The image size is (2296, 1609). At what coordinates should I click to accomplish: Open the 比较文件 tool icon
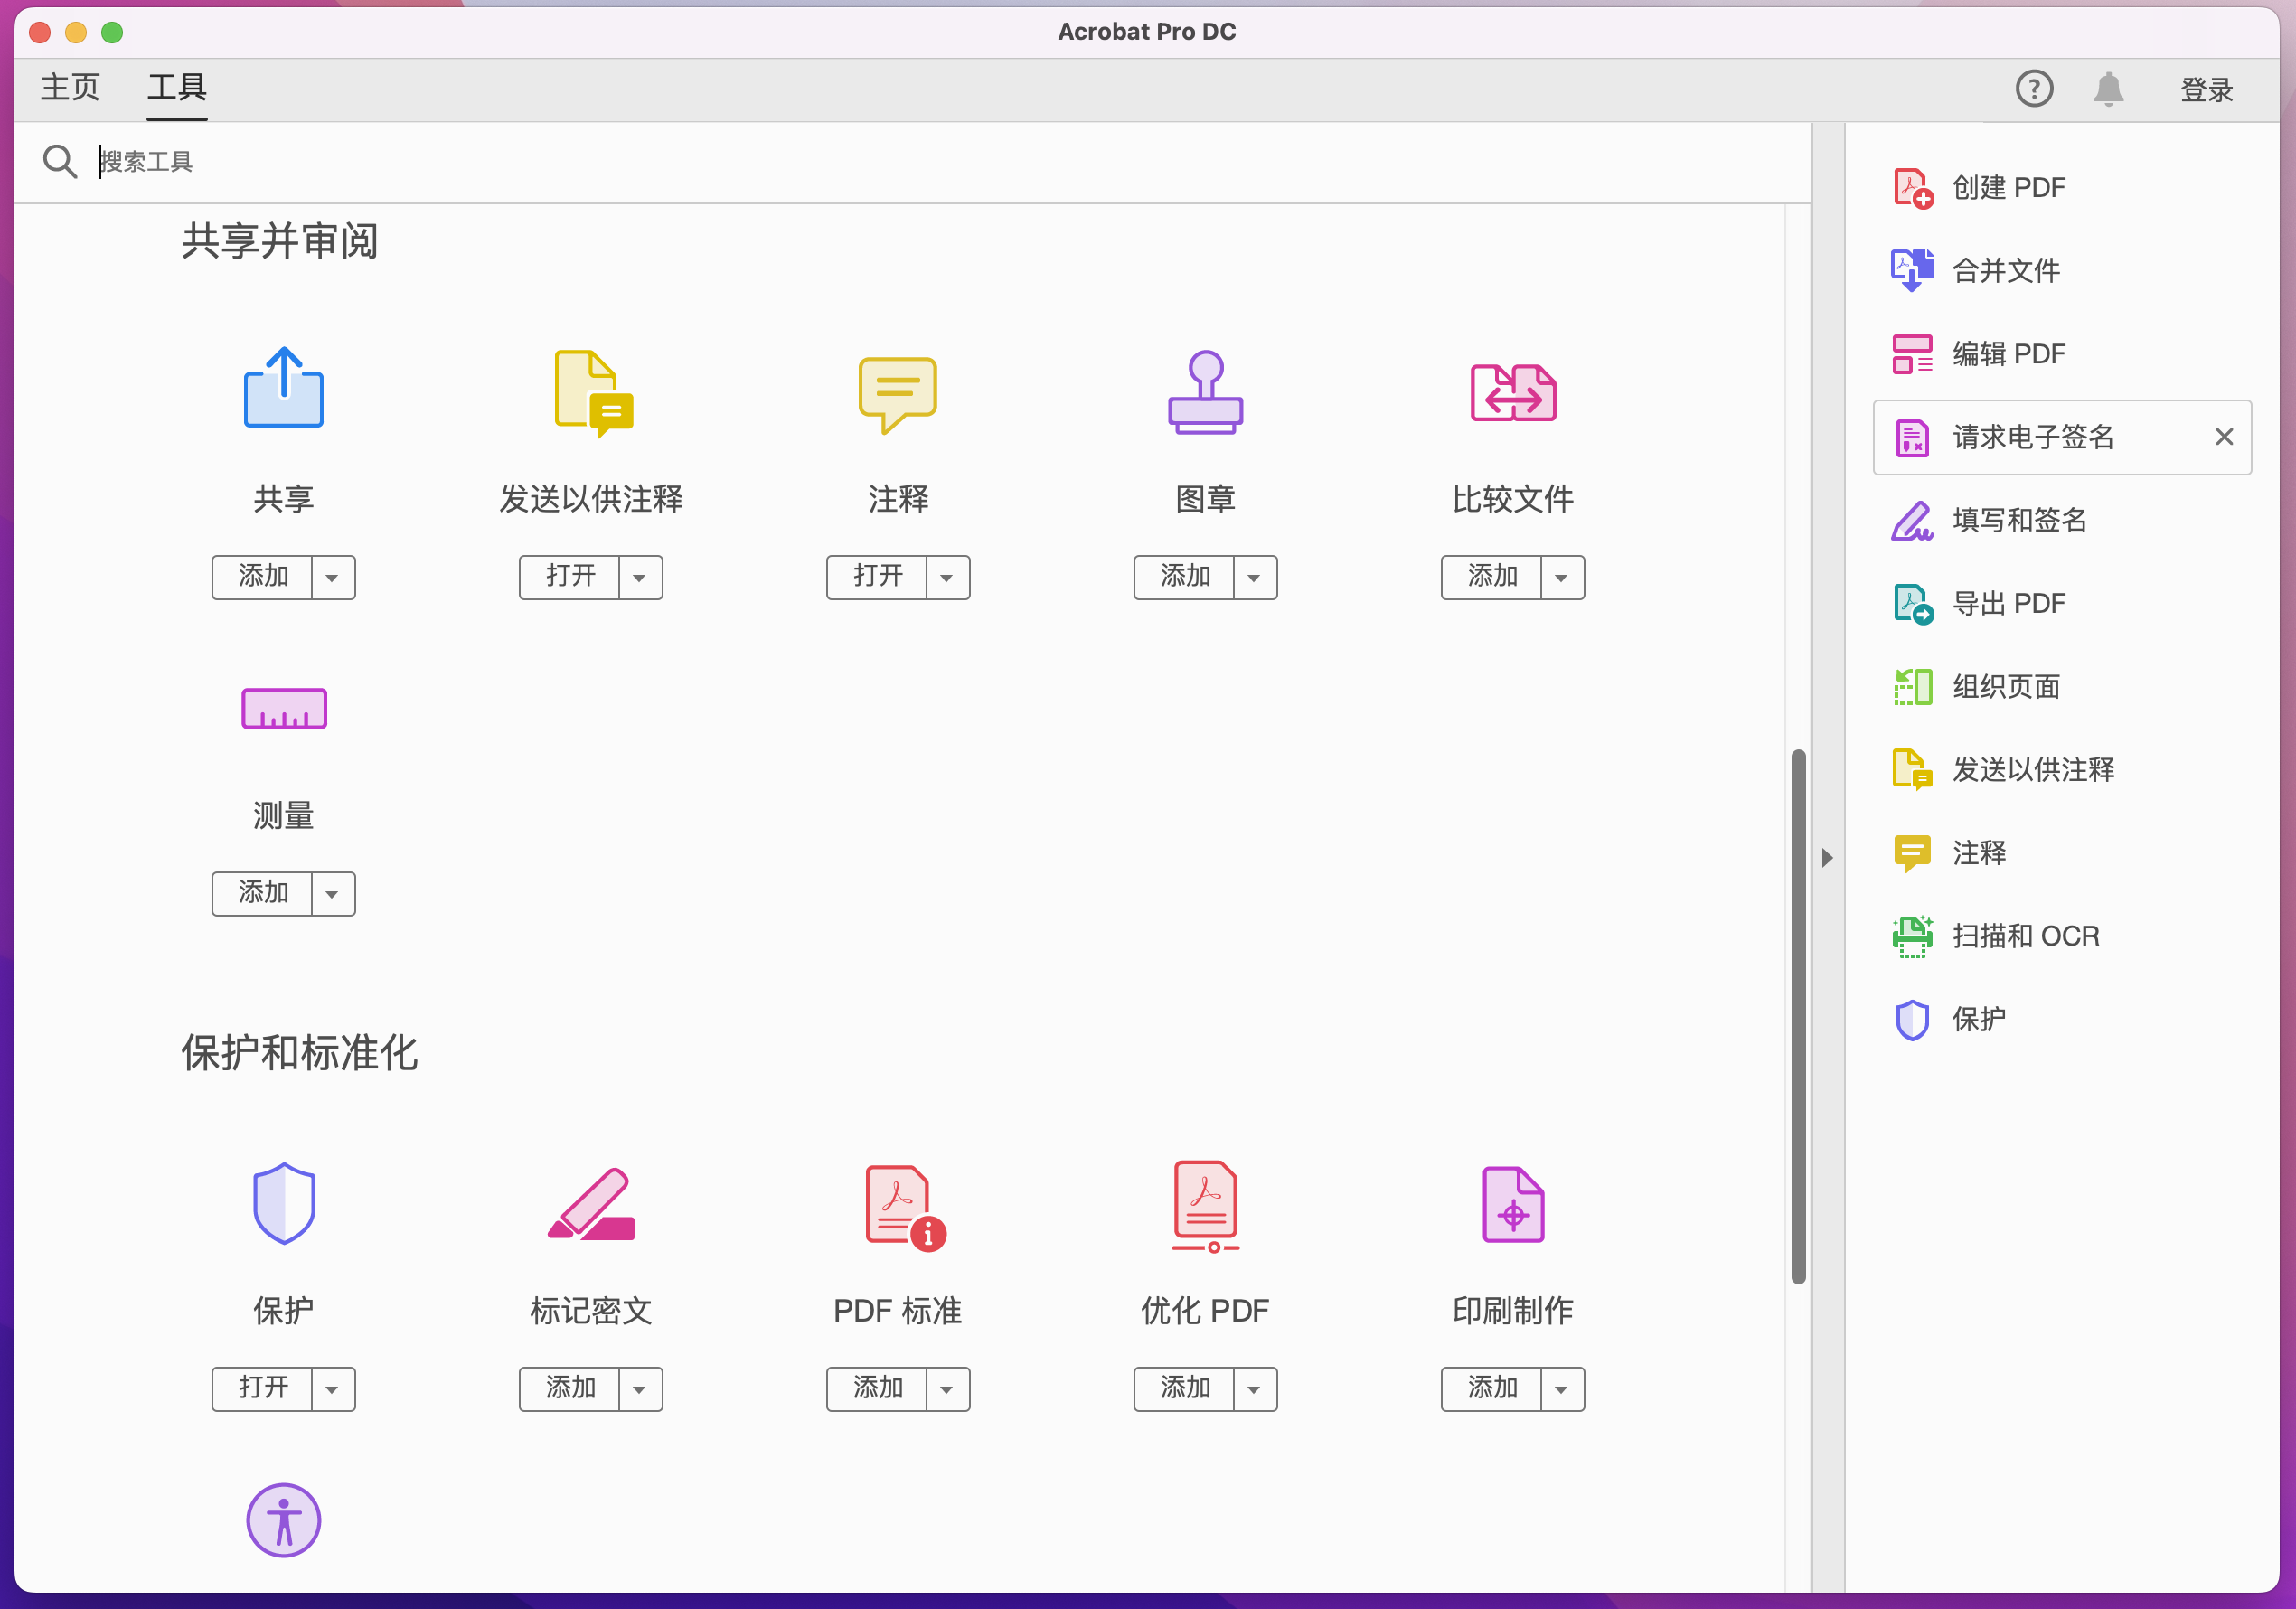(x=1512, y=393)
